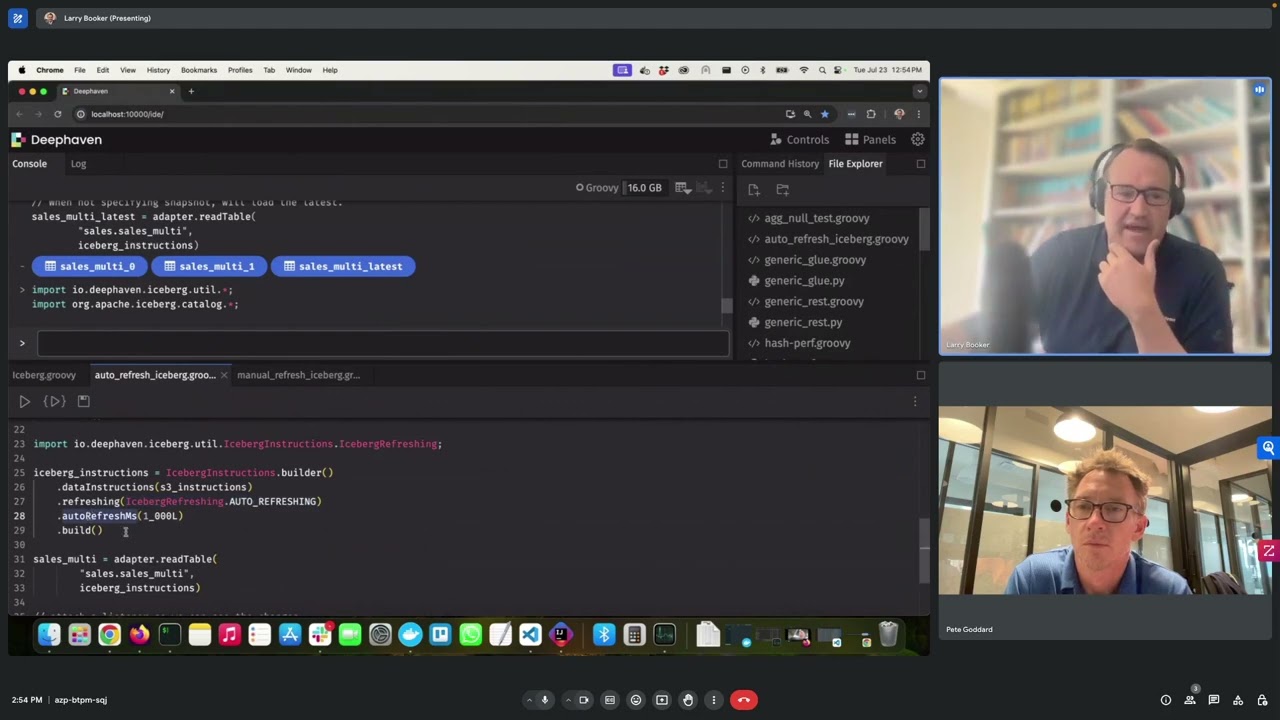Open the History menu in menu bar

(158, 70)
